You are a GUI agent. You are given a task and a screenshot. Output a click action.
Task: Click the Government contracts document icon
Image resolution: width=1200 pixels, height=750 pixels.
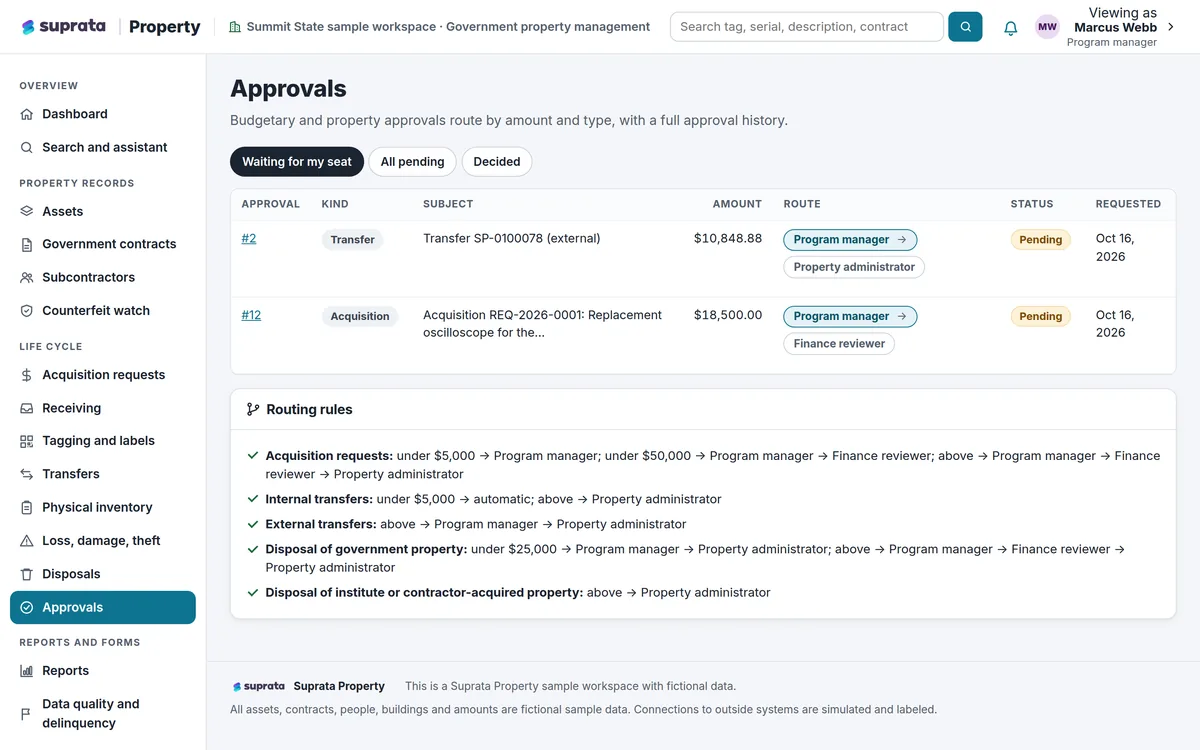(x=27, y=244)
